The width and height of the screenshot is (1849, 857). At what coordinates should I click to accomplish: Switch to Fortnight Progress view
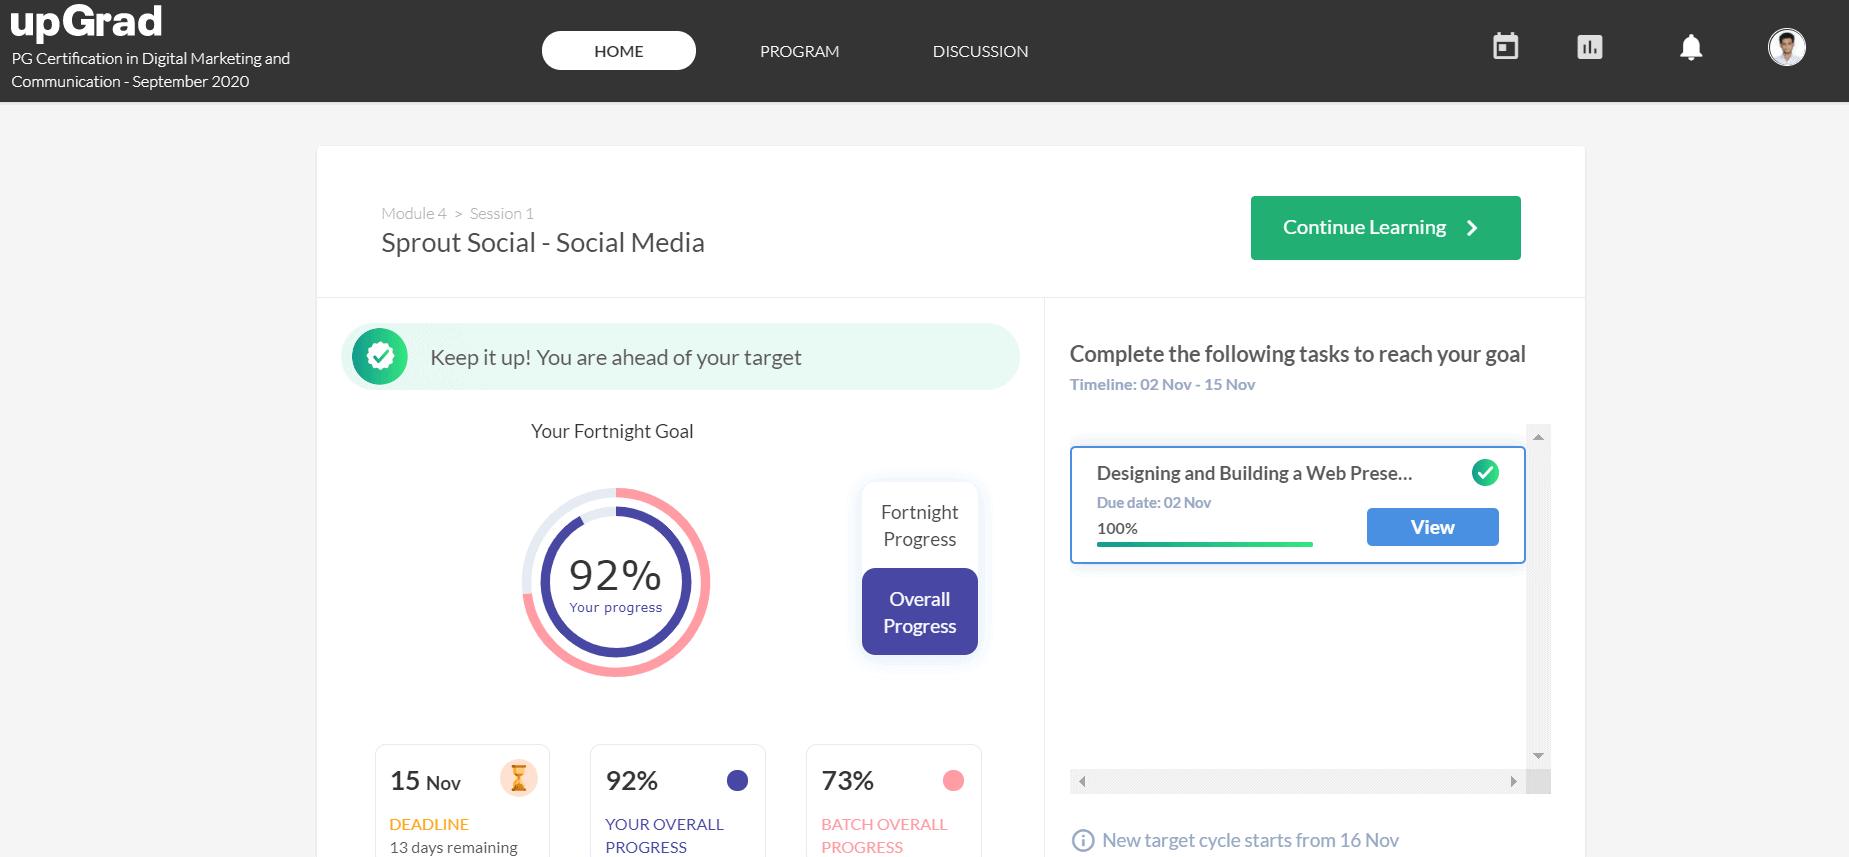tap(920, 525)
